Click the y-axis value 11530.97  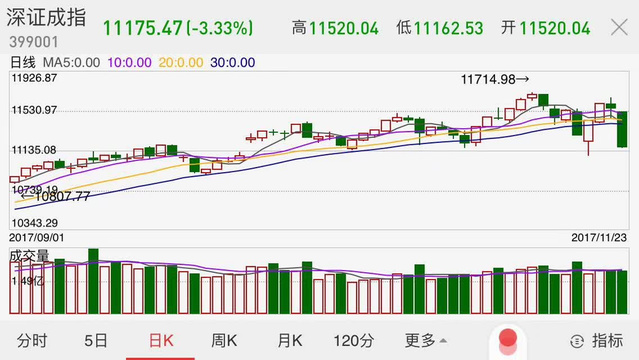coord(34,110)
